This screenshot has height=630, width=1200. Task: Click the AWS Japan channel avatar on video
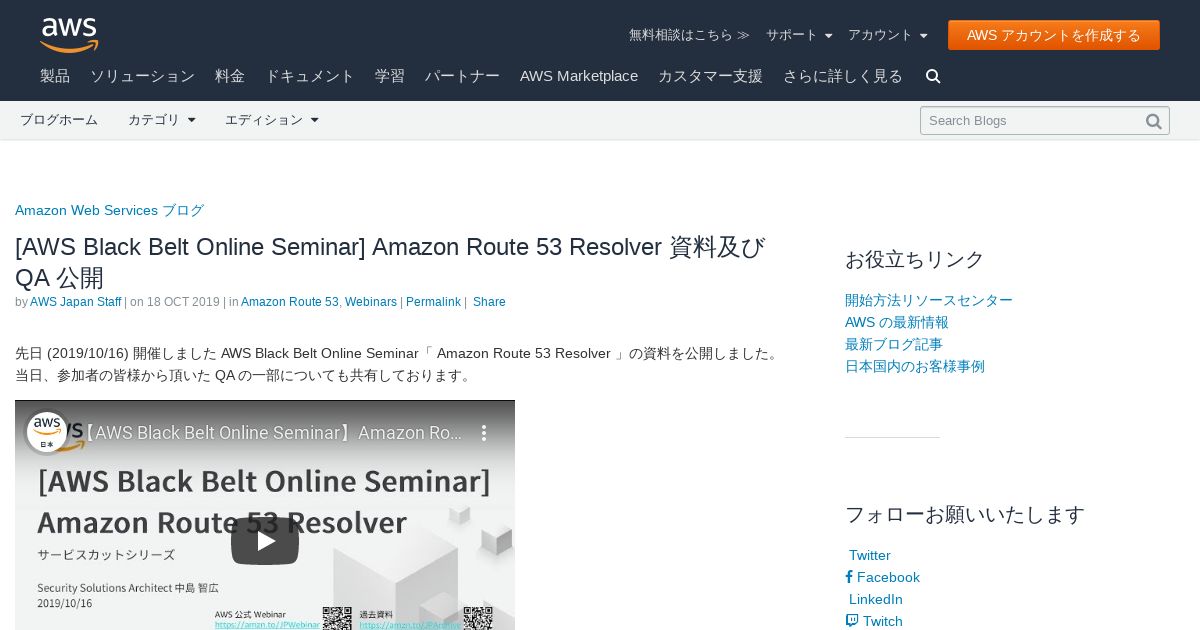(47, 433)
